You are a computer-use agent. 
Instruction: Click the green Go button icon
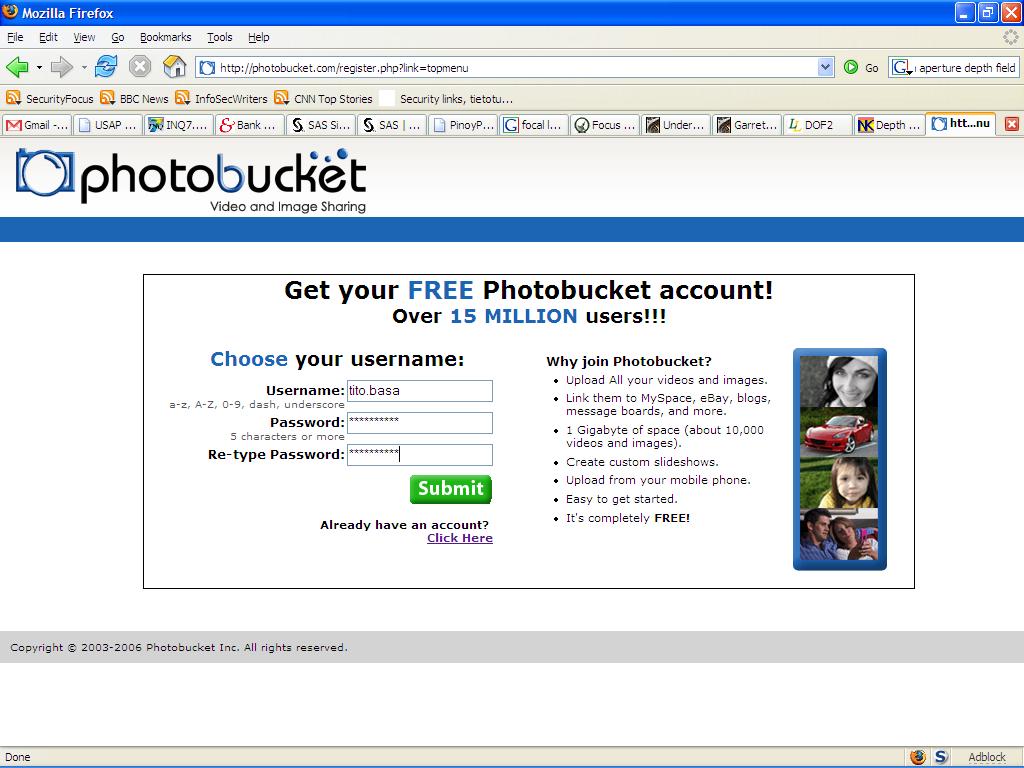coord(850,67)
